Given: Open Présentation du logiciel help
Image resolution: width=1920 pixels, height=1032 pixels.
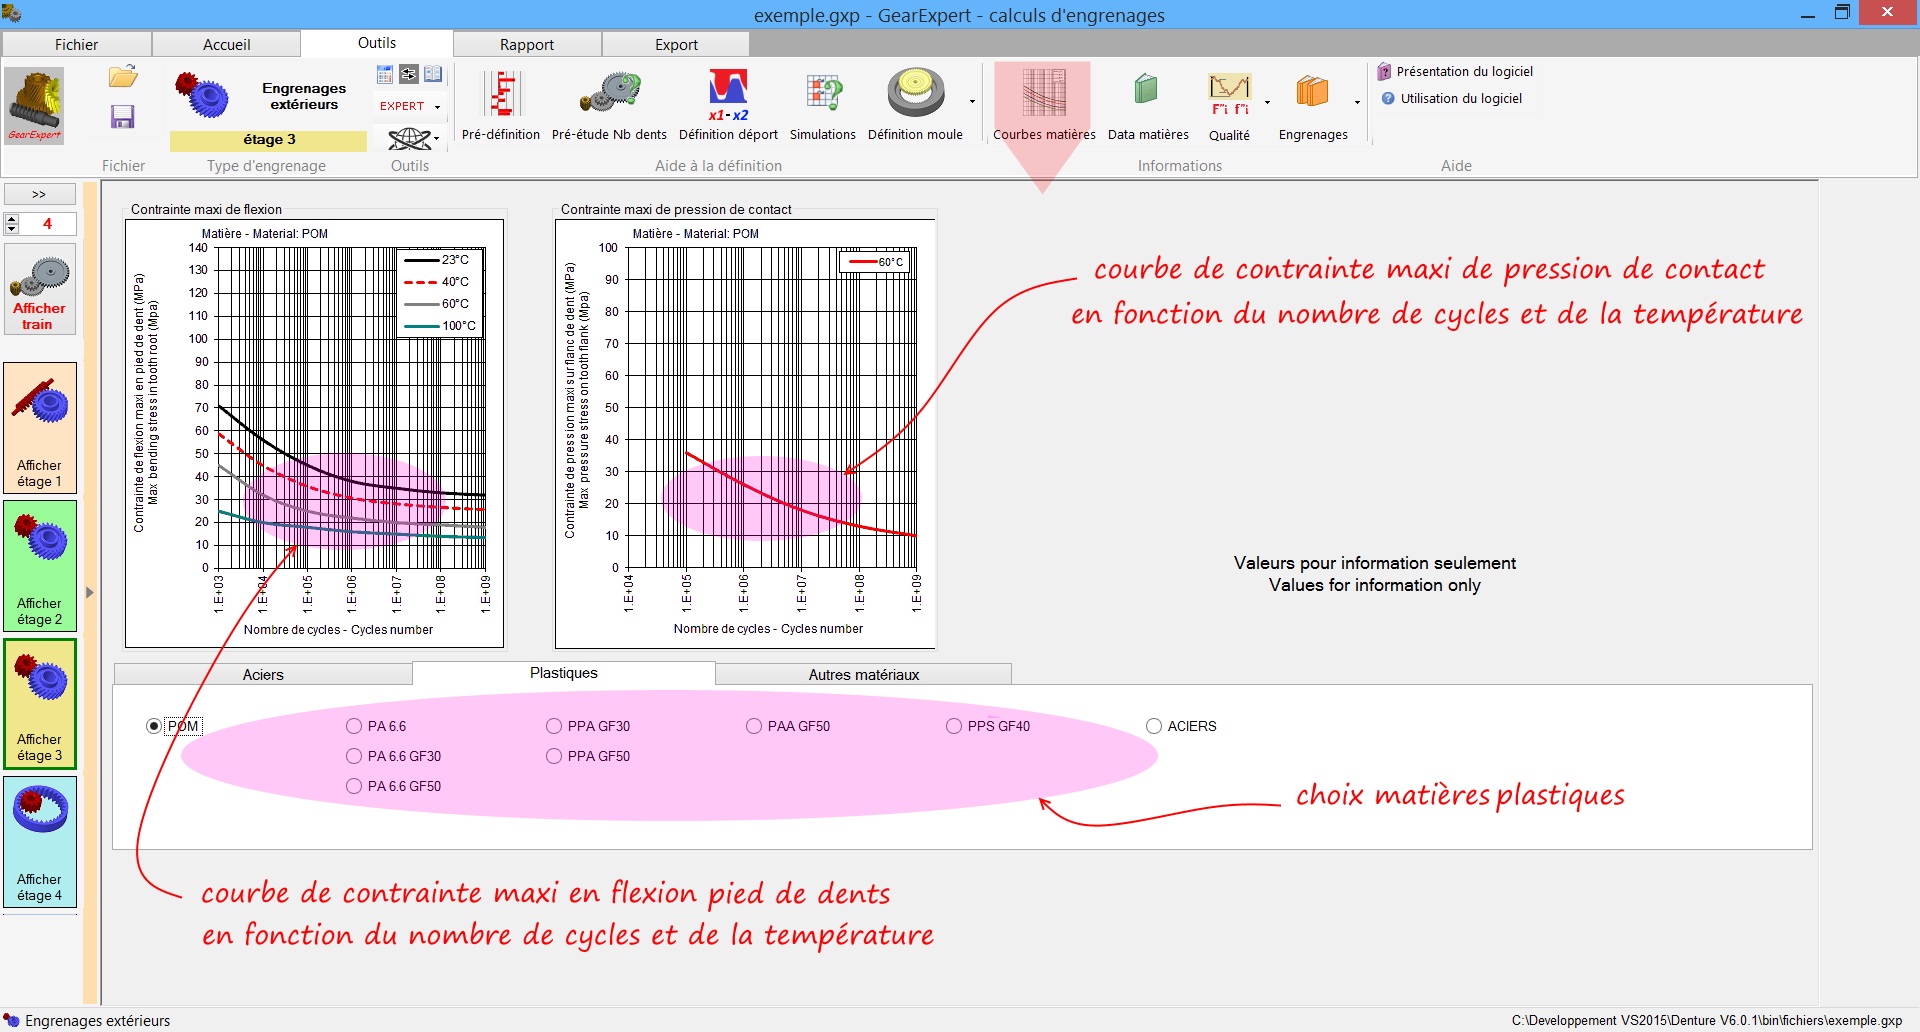Looking at the screenshot, I should click(1455, 71).
